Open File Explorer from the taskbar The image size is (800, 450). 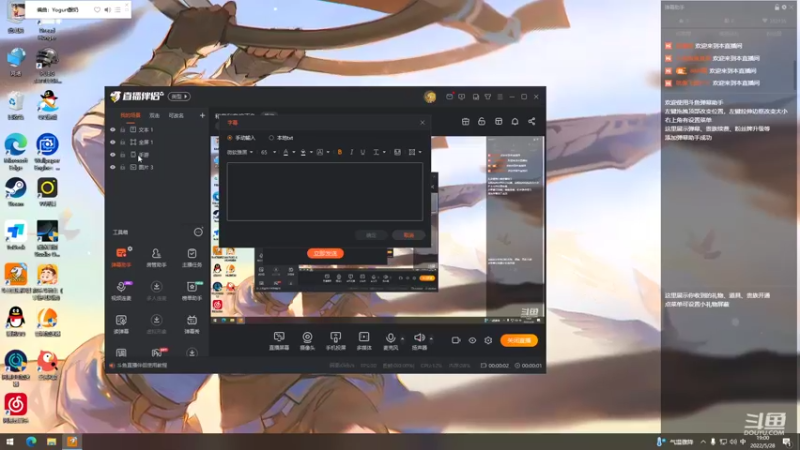pyautogui.click(x=52, y=441)
